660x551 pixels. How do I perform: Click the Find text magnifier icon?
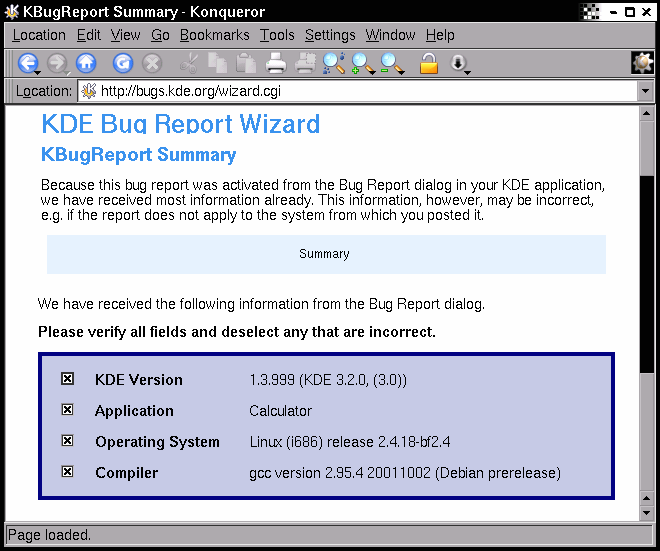coord(333,64)
